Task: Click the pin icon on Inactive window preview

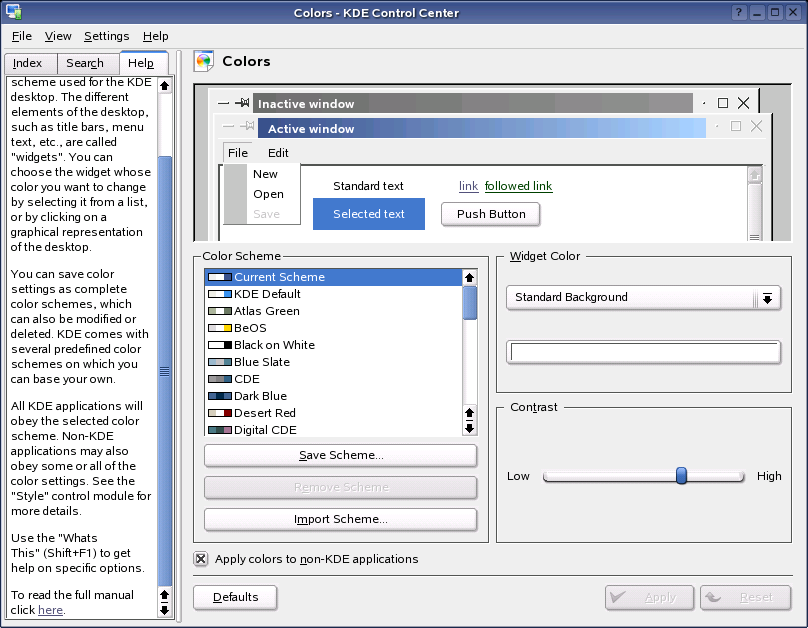Action: [x=243, y=103]
